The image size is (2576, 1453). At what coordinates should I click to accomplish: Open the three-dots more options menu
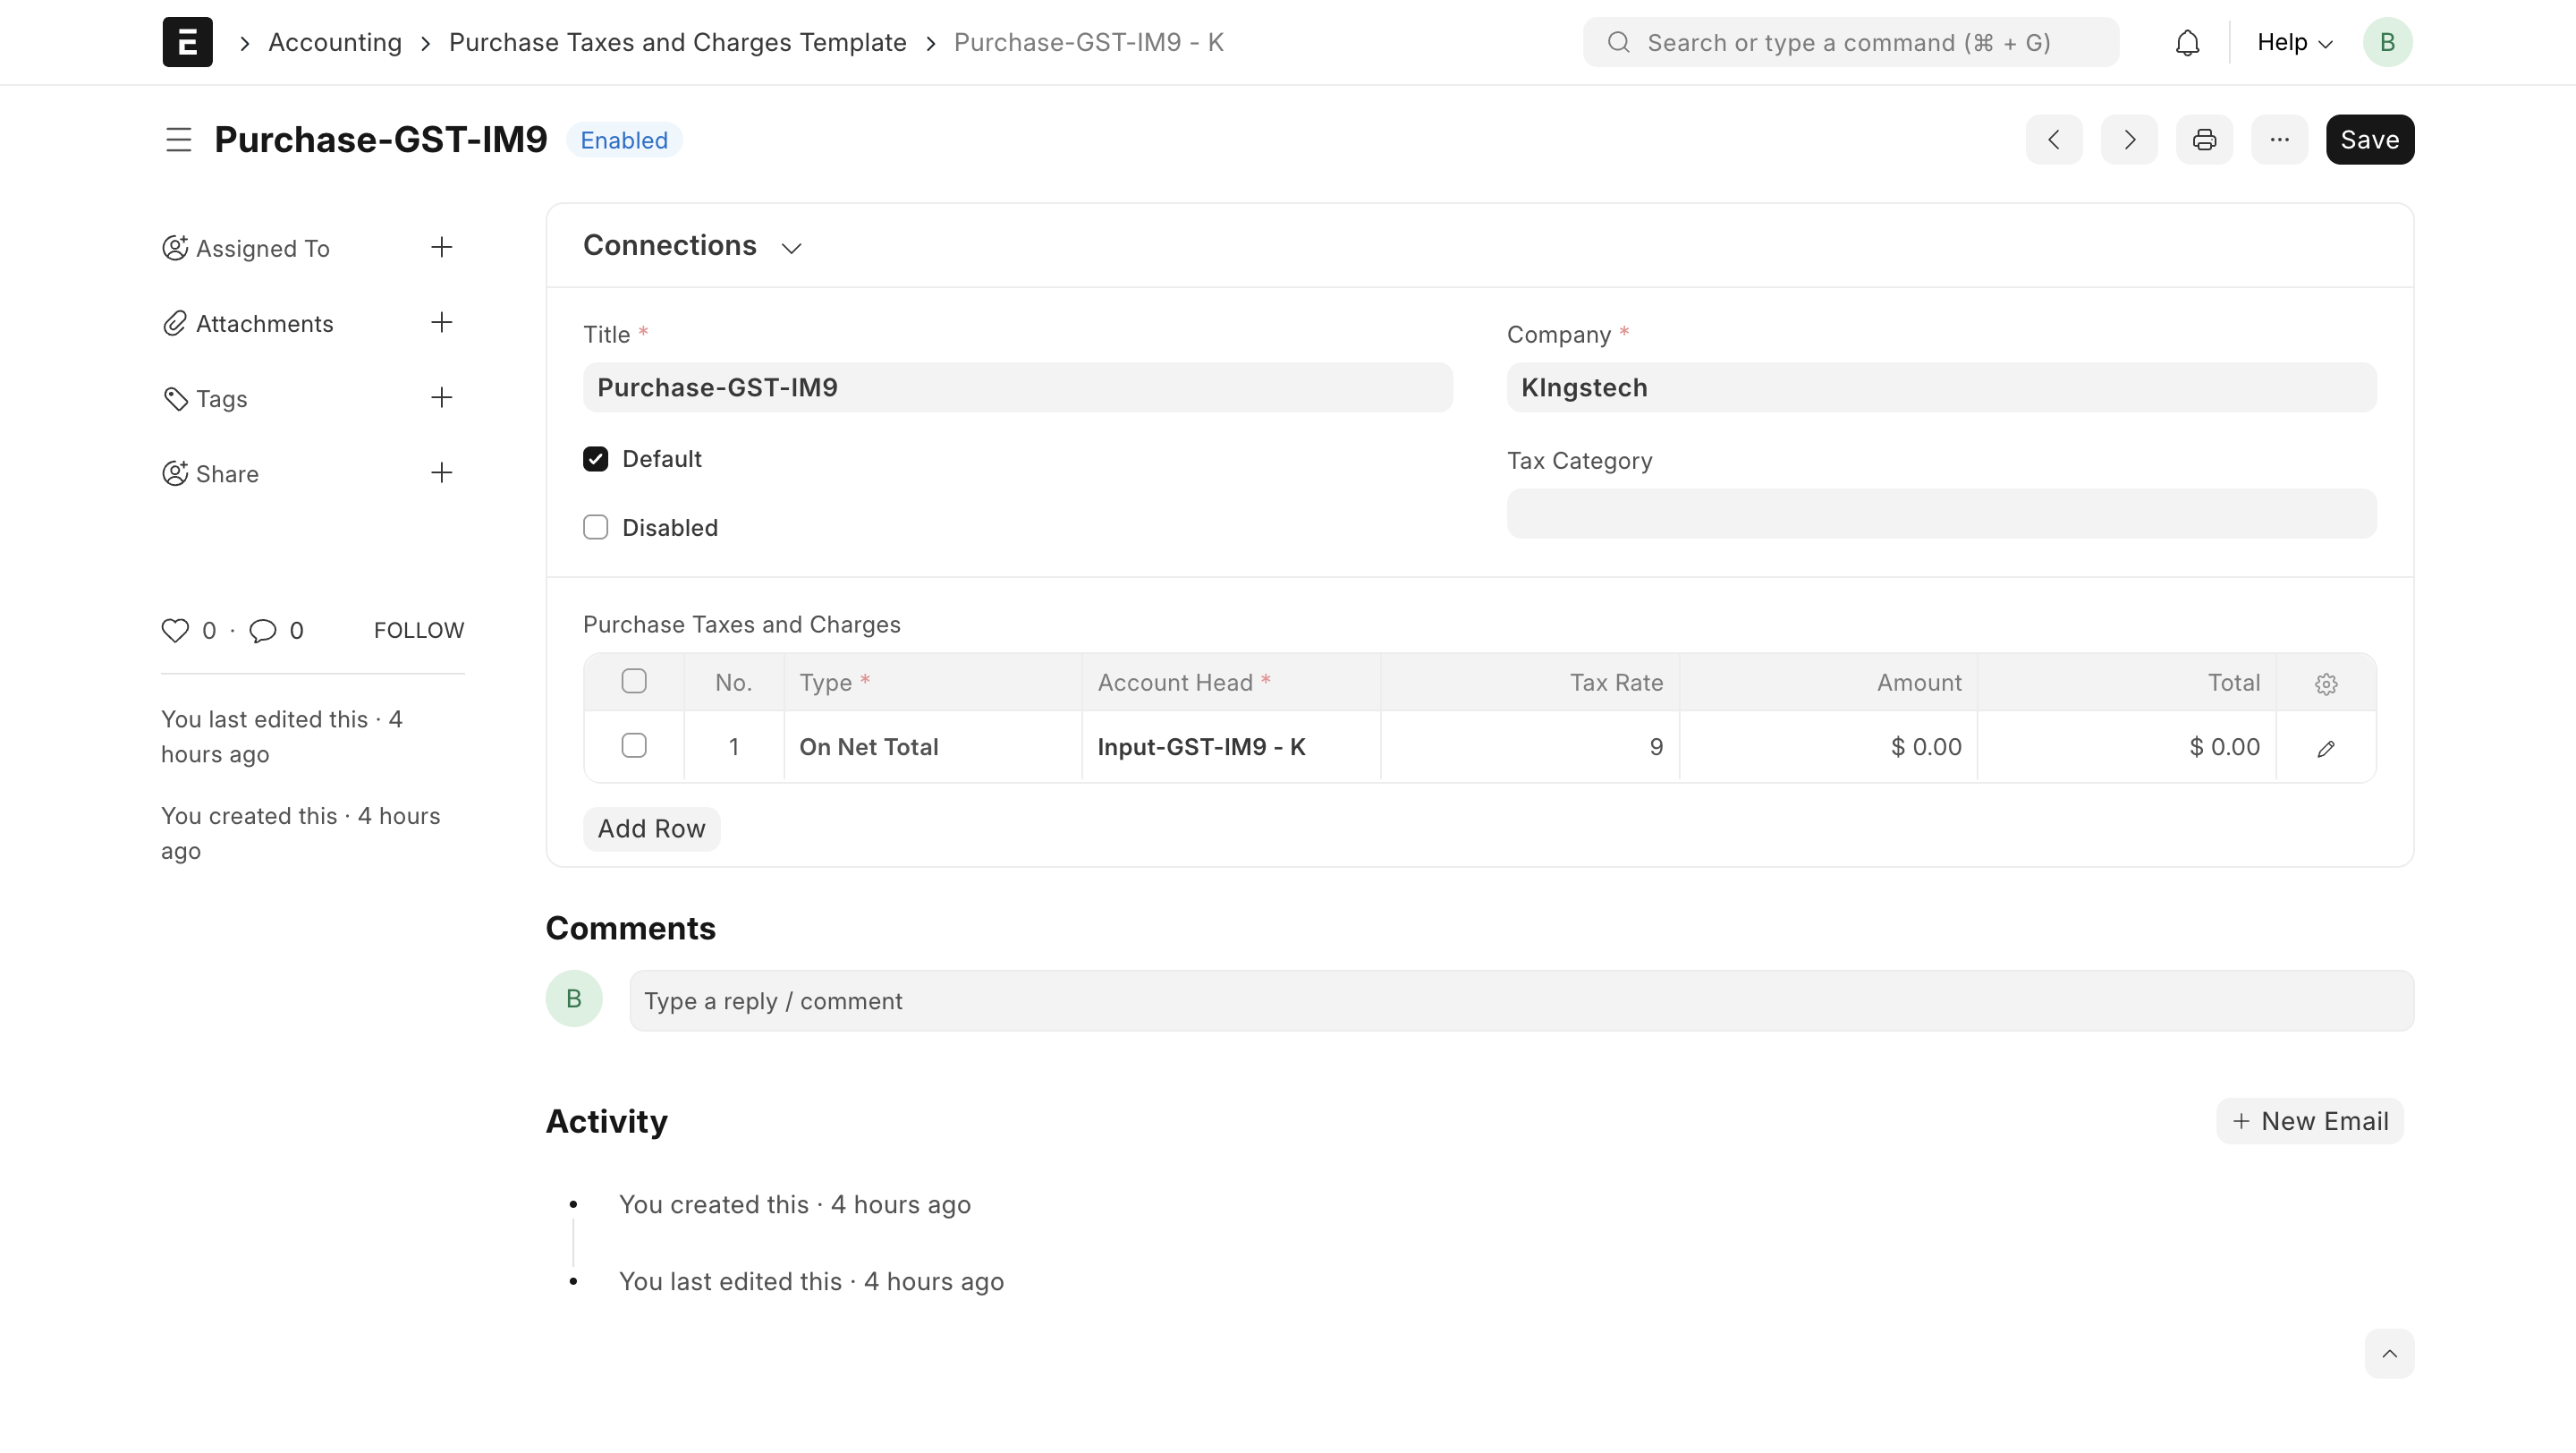[2279, 140]
